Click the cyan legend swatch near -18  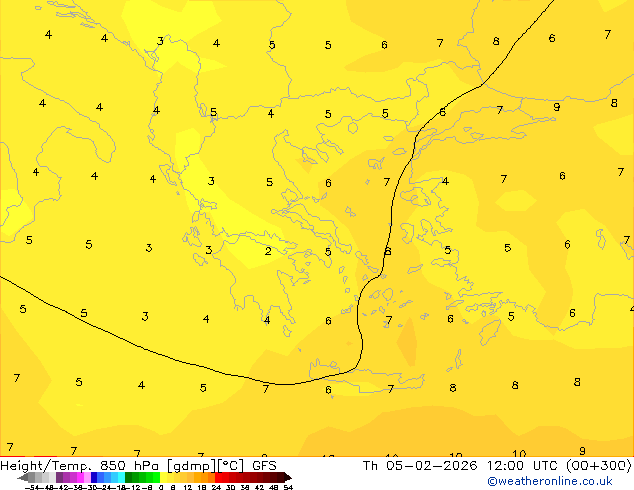click(x=121, y=477)
